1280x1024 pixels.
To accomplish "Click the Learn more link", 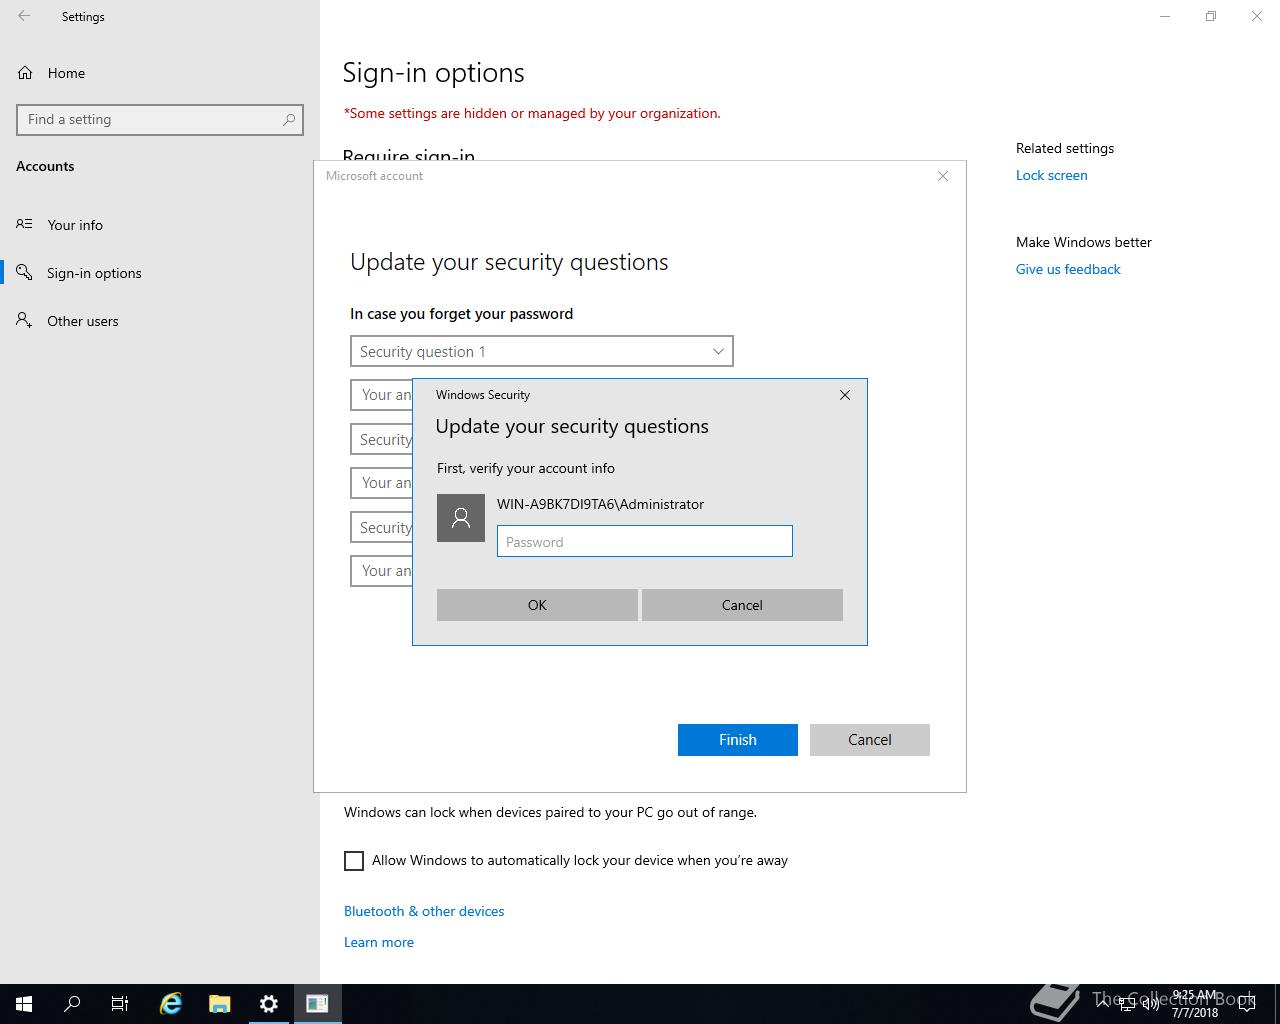I will pos(379,942).
